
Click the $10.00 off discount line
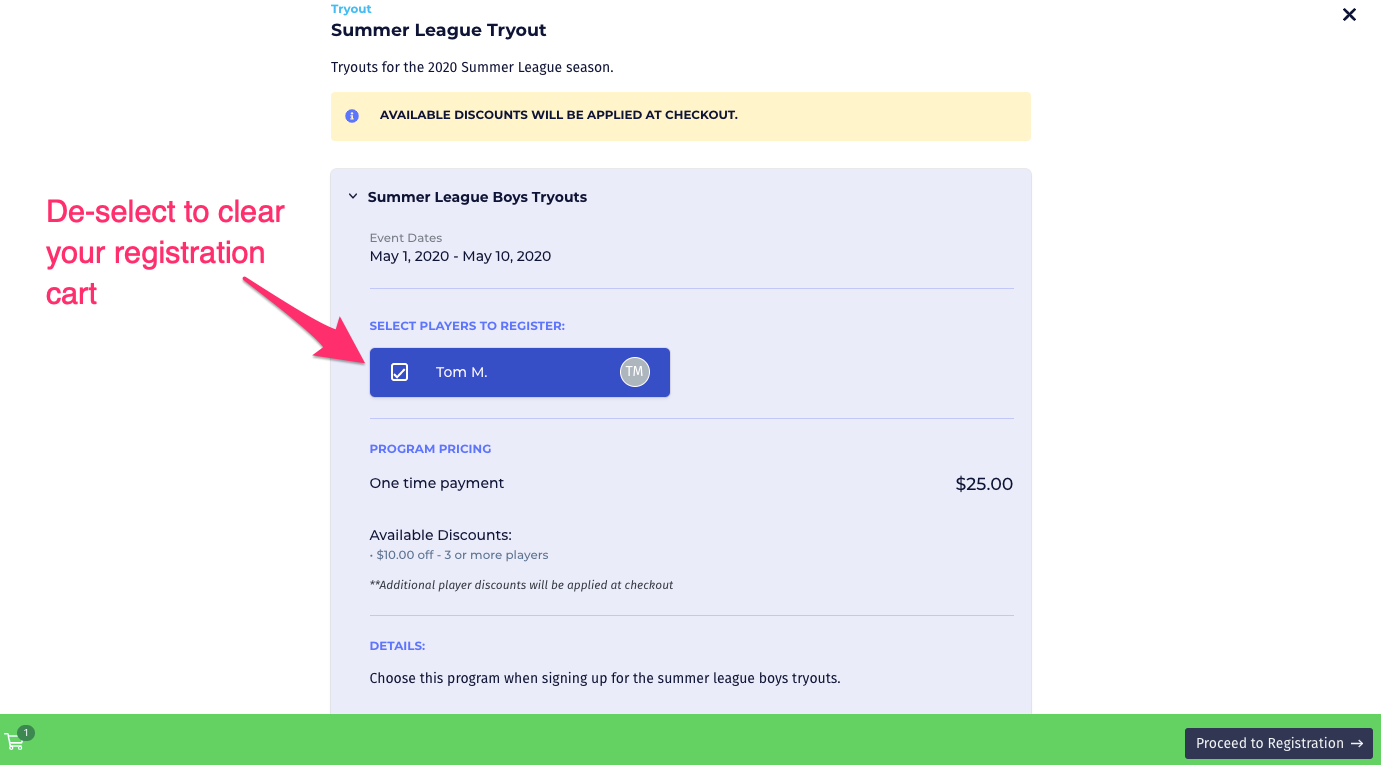pos(459,555)
